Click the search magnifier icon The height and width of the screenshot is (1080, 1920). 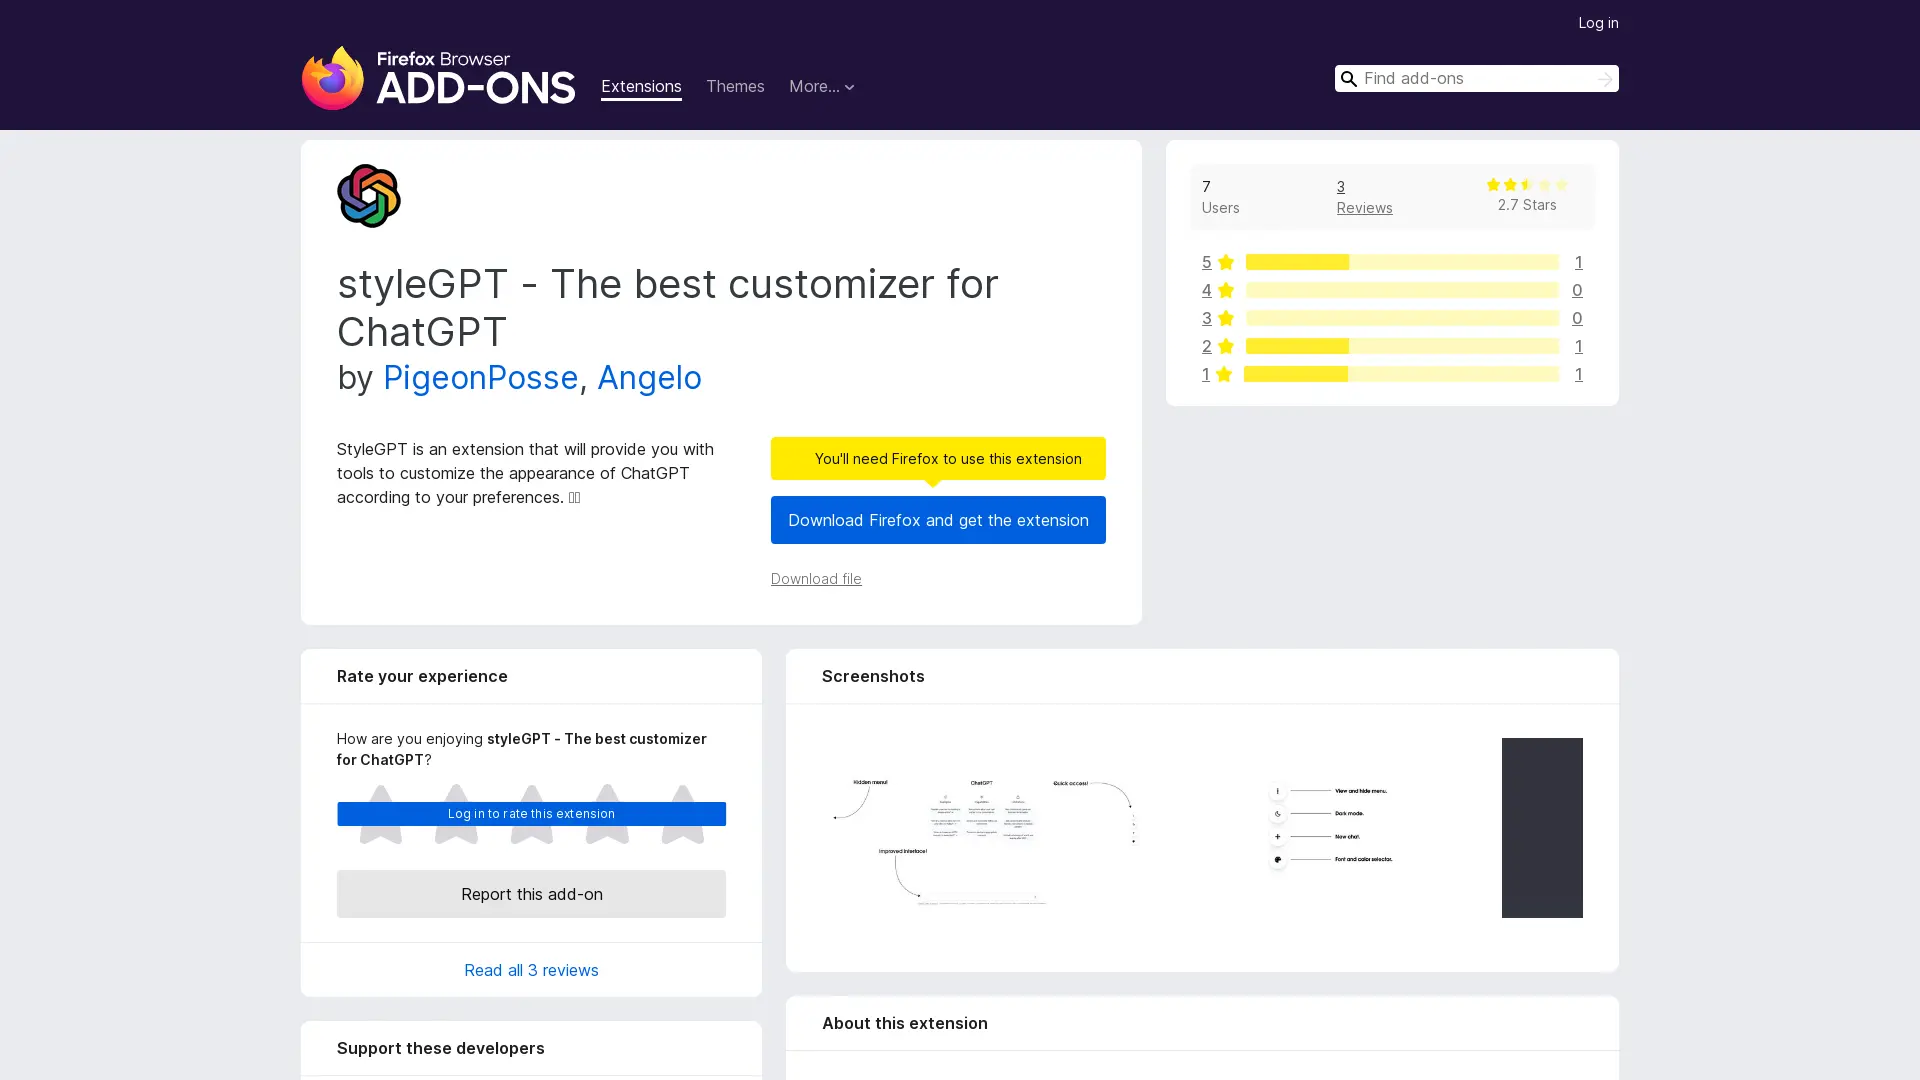click(1349, 78)
